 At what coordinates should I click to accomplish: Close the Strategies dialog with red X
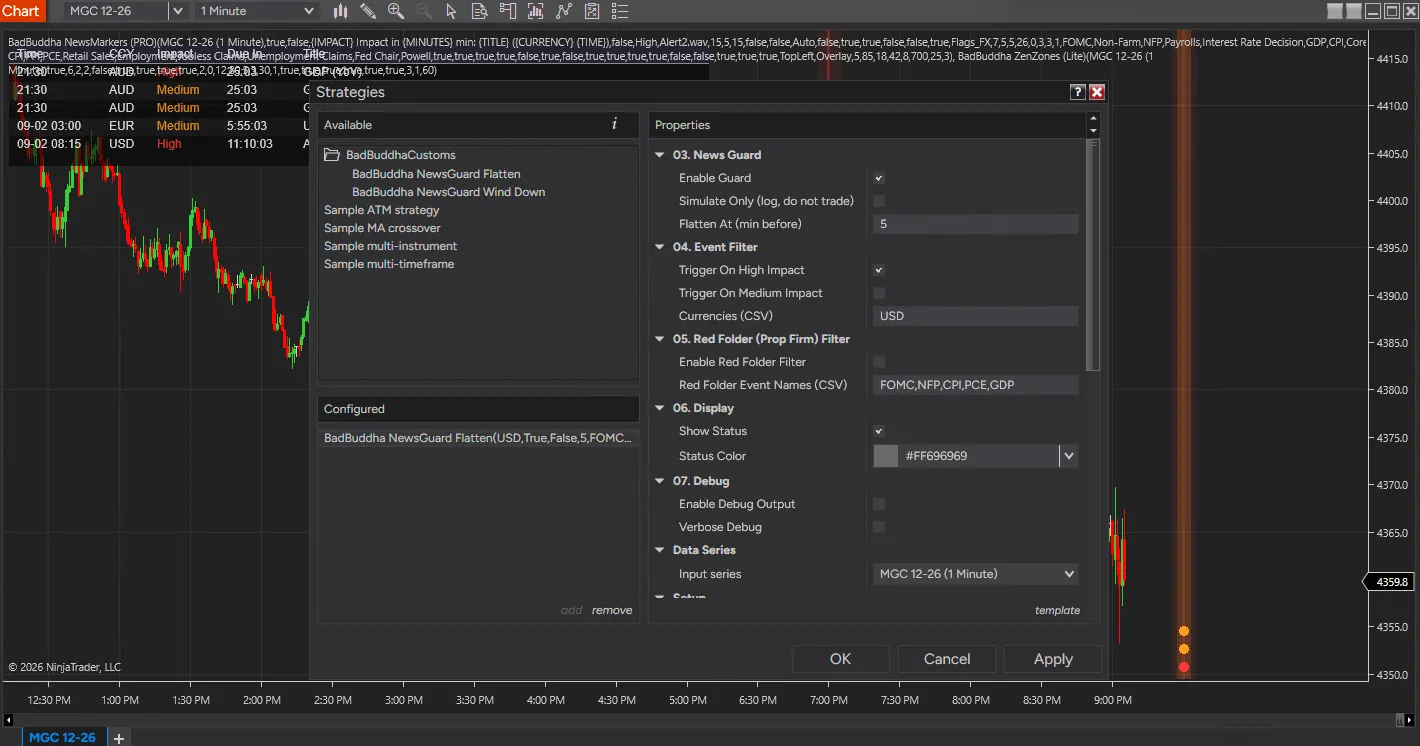pos(1097,92)
